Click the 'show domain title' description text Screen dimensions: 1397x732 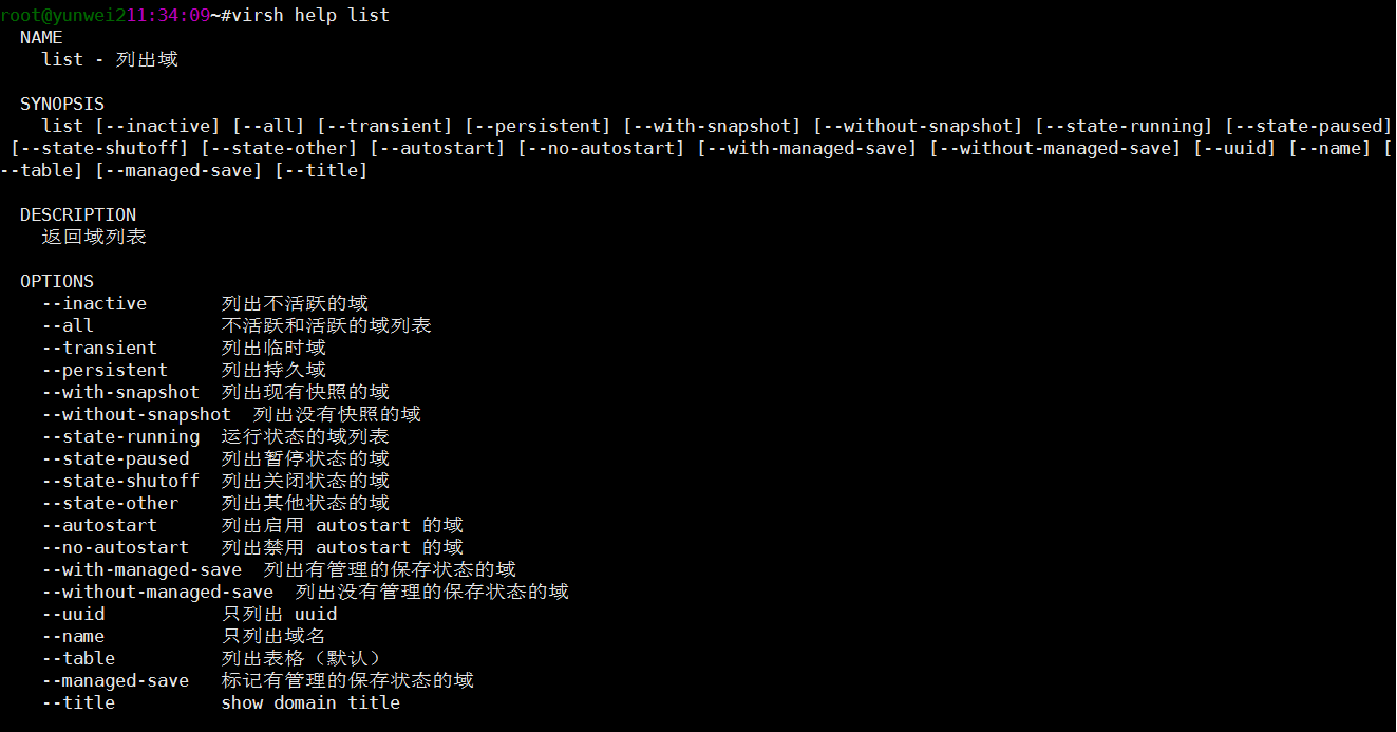point(311,703)
